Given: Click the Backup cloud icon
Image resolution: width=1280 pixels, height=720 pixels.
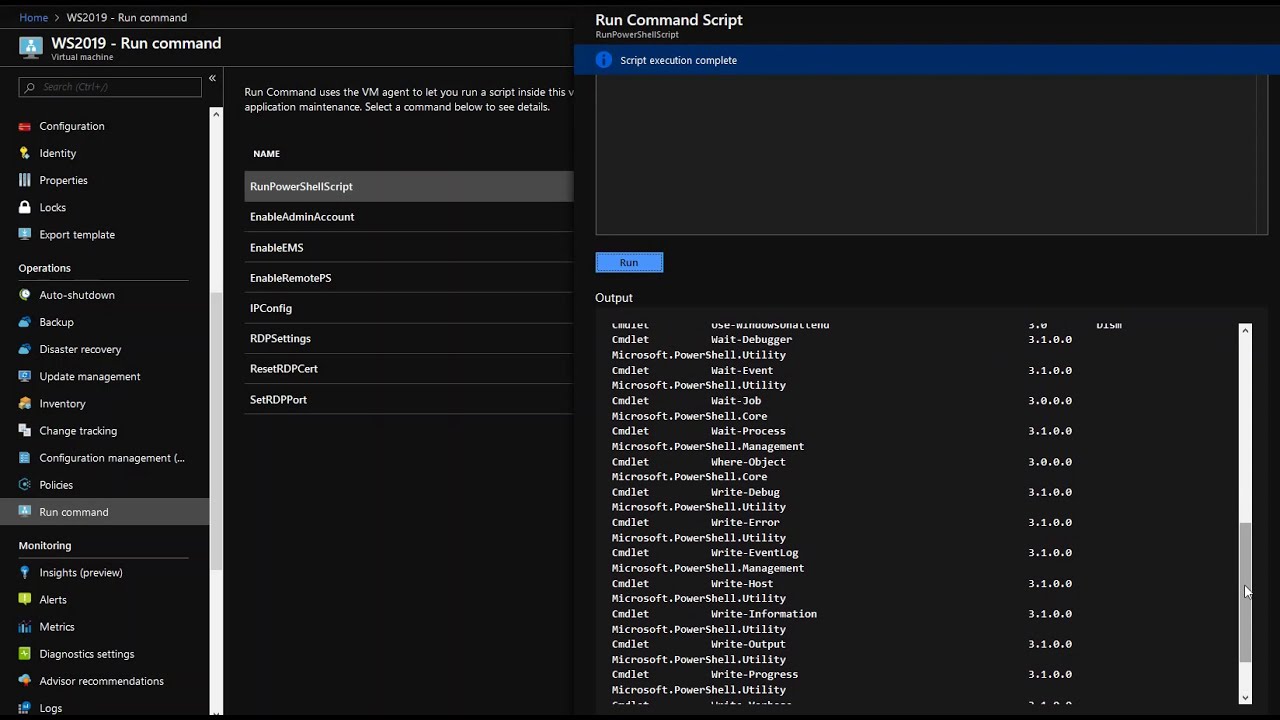Looking at the screenshot, I should [25, 322].
